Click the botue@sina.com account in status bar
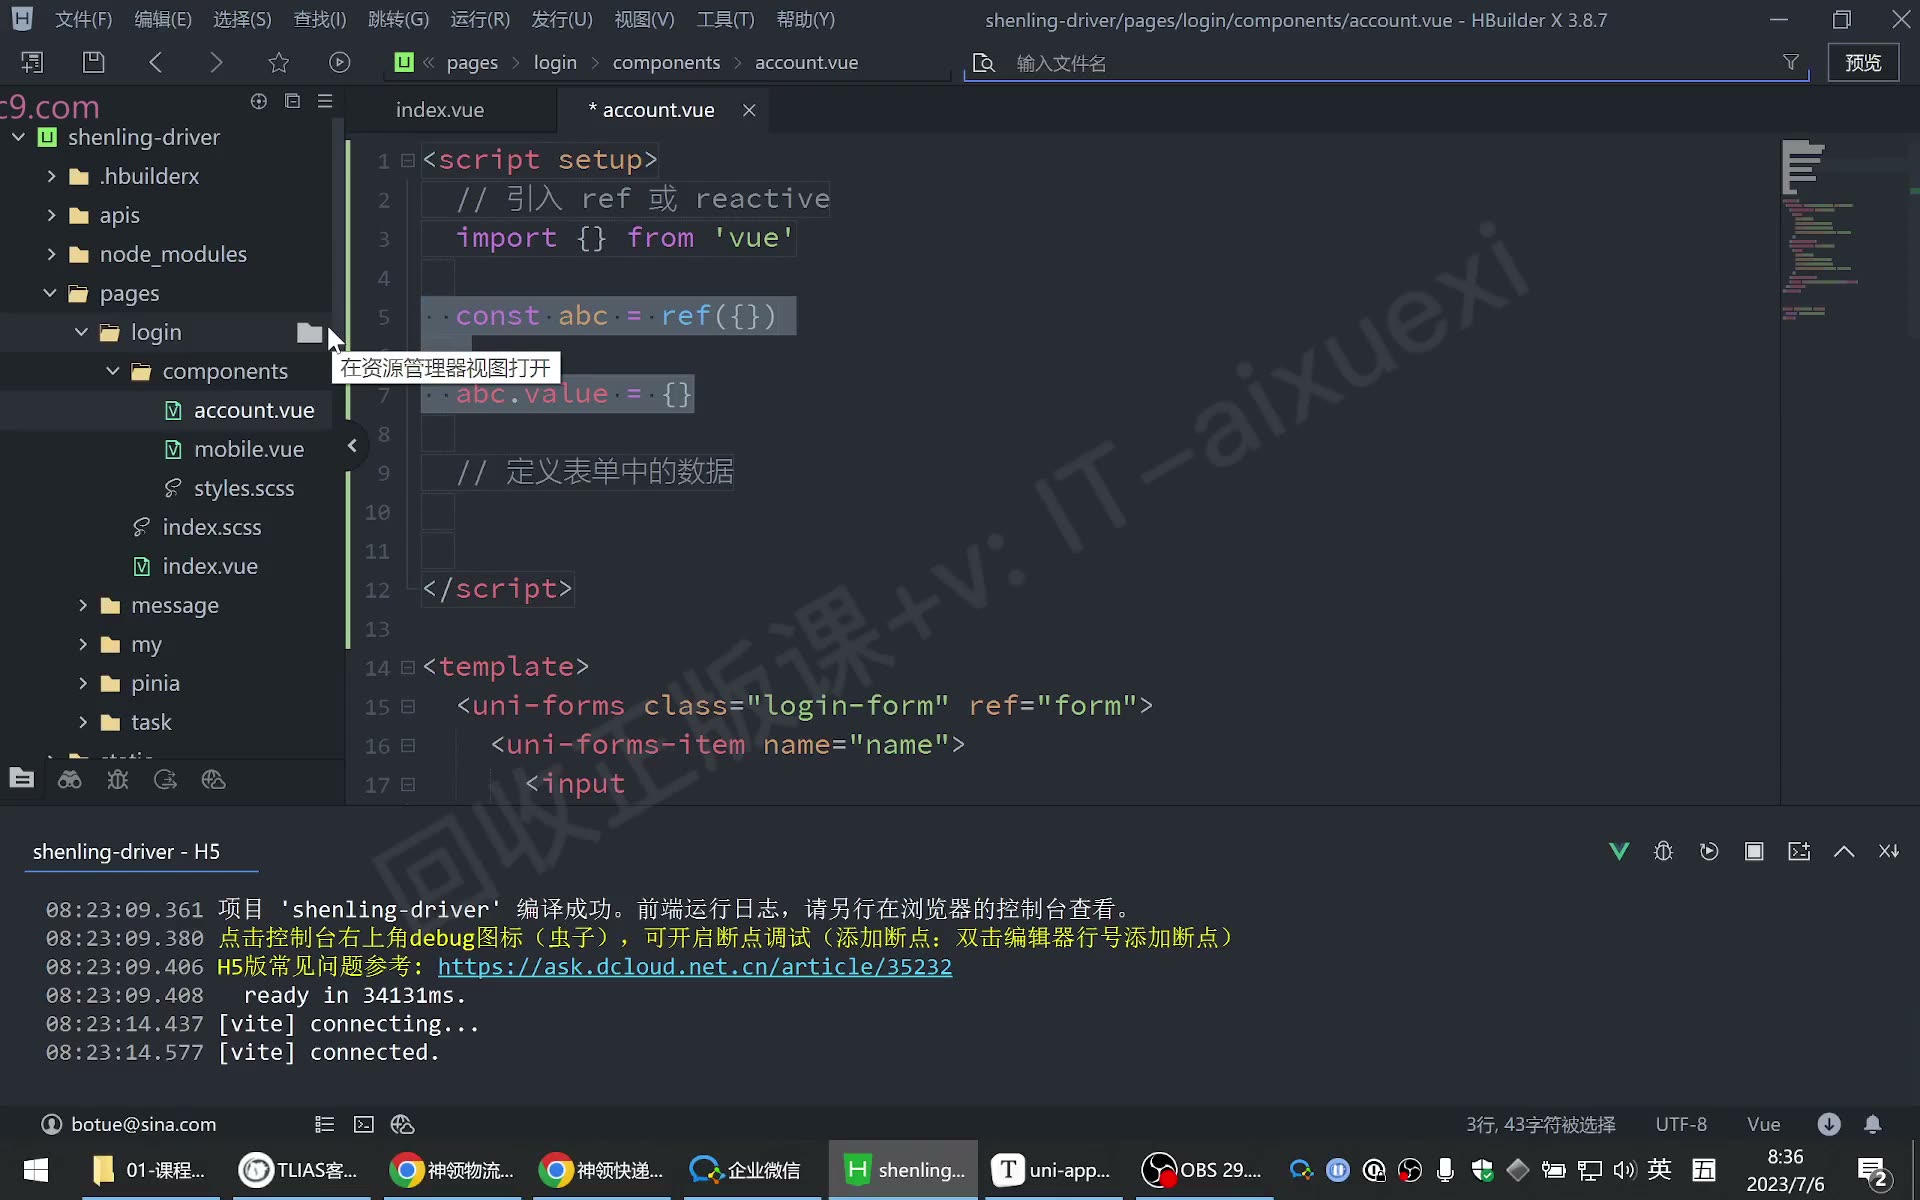The image size is (1920, 1200). (x=129, y=1124)
